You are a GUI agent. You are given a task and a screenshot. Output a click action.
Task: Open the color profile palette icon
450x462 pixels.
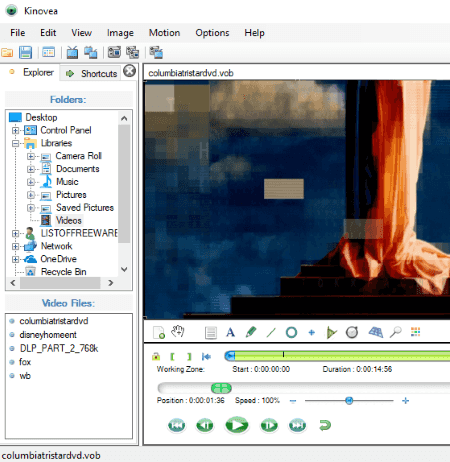click(x=416, y=332)
